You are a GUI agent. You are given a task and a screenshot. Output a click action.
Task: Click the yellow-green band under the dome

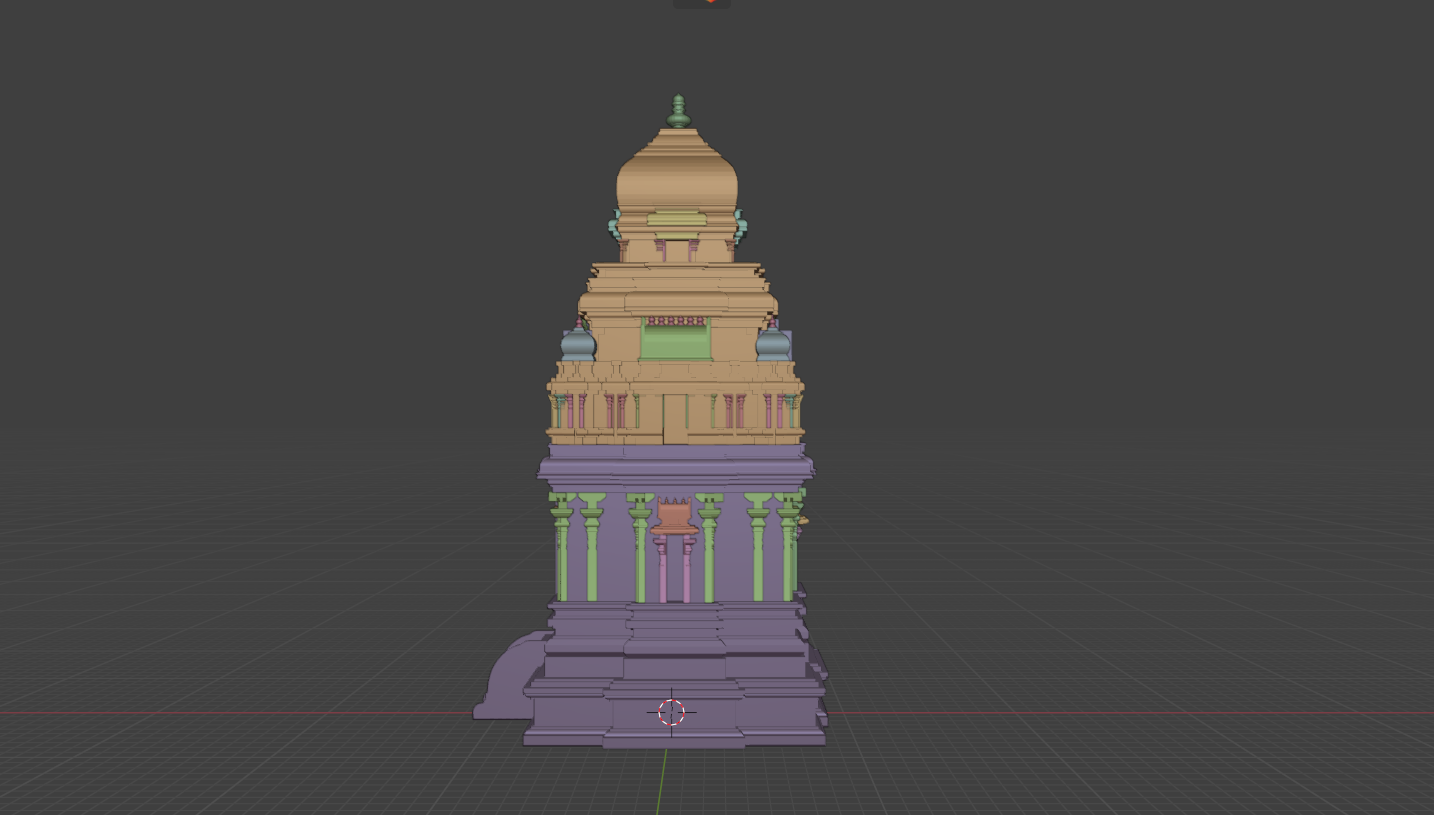(x=677, y=220)
